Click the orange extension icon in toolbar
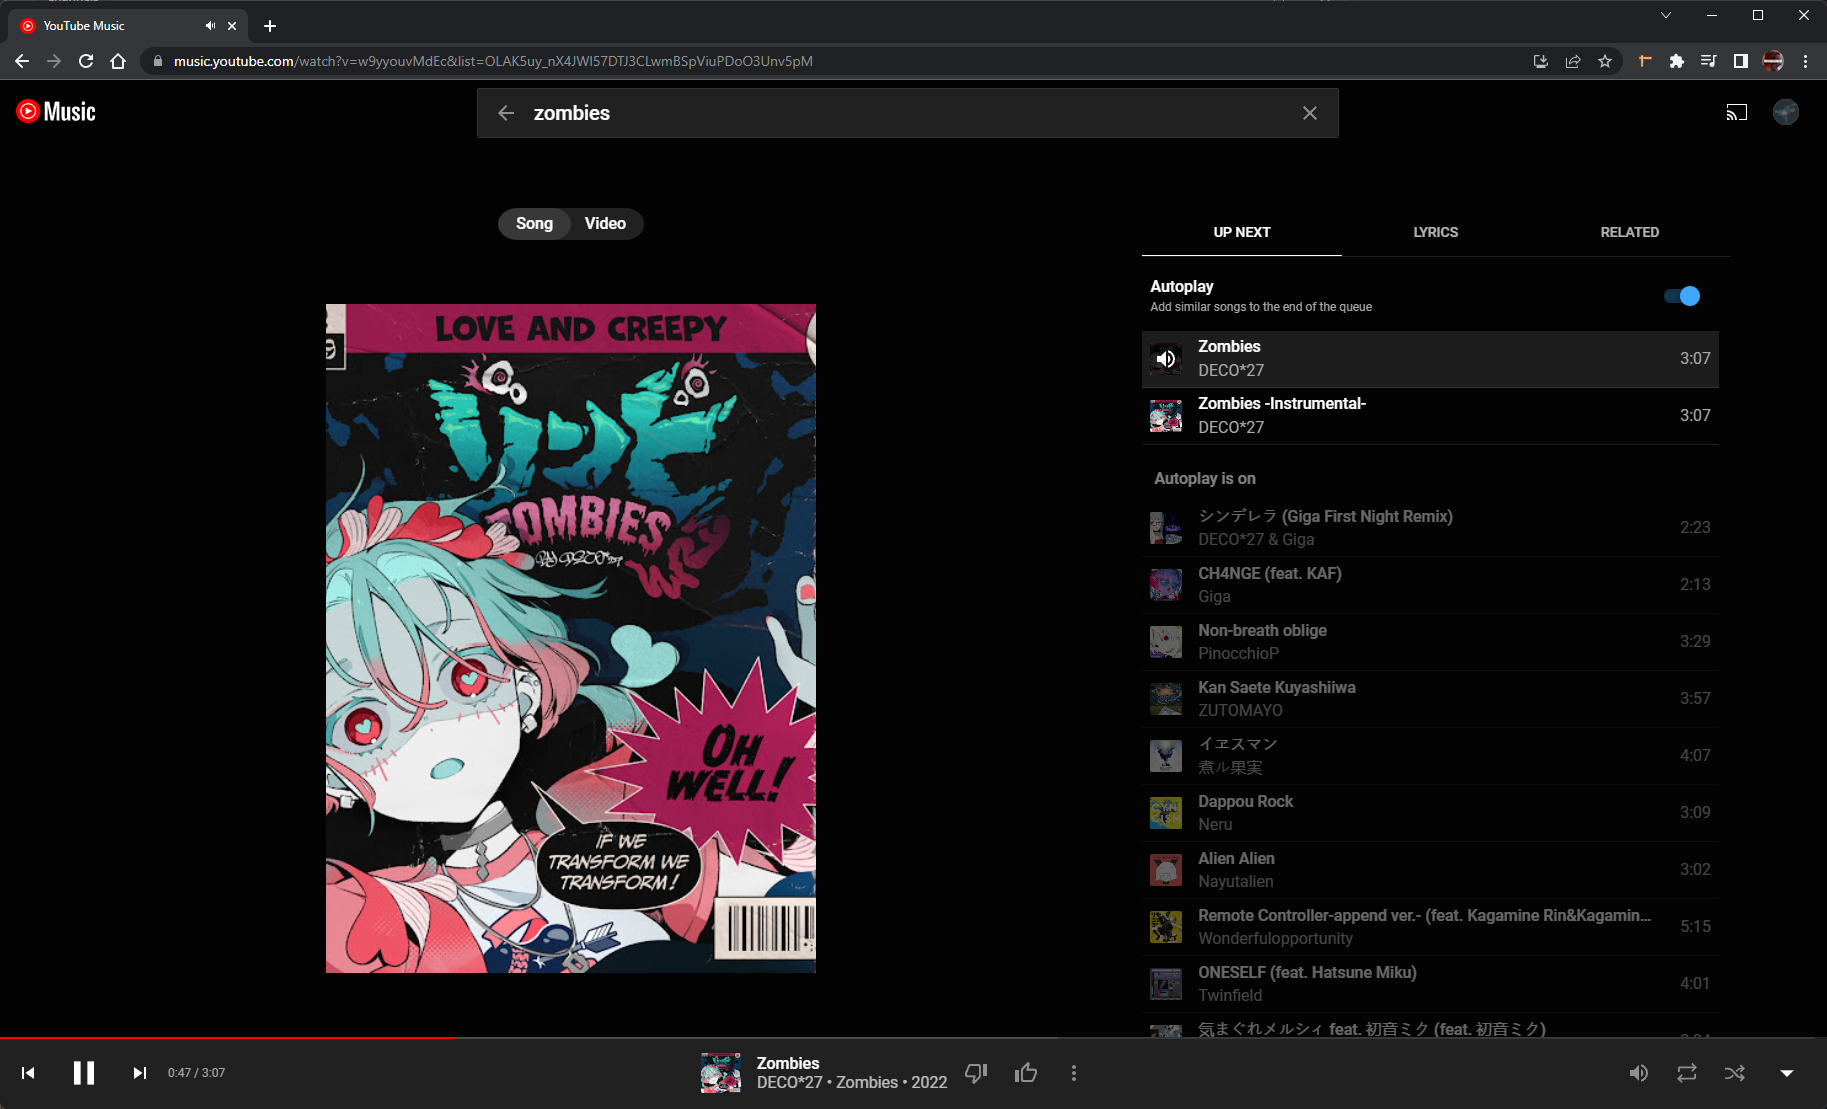Image resolution: width=1827 pixels, height=1109 pixels. pyautogui.click(x=1645, y=61)
